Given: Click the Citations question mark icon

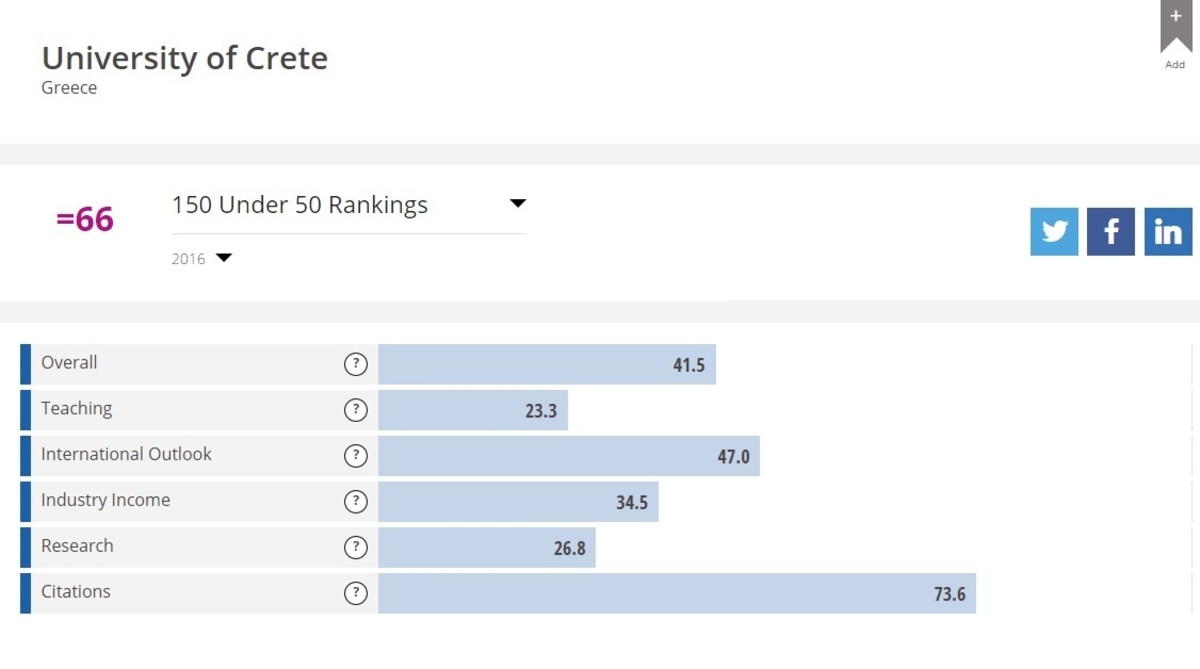Looking at the screenshot, I should [356, 593].
